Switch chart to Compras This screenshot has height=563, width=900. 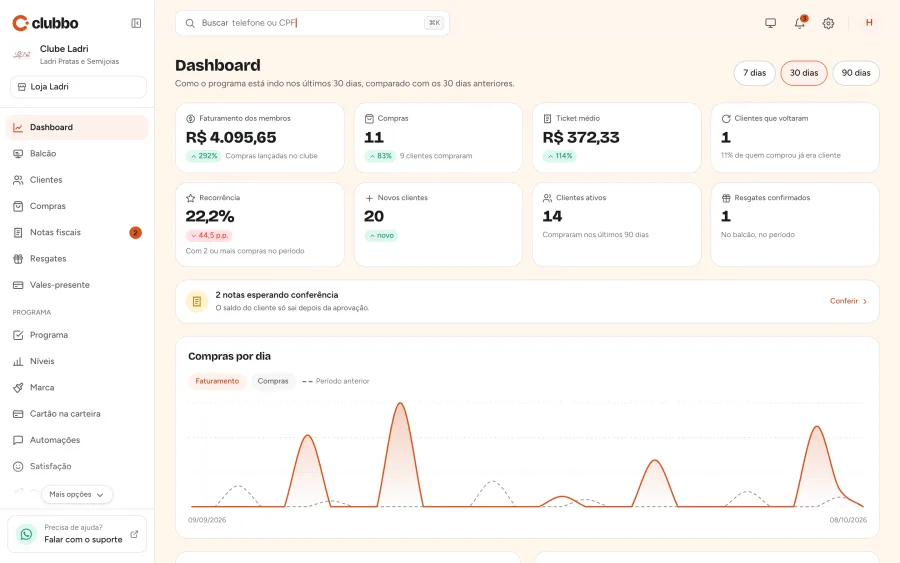273,381
